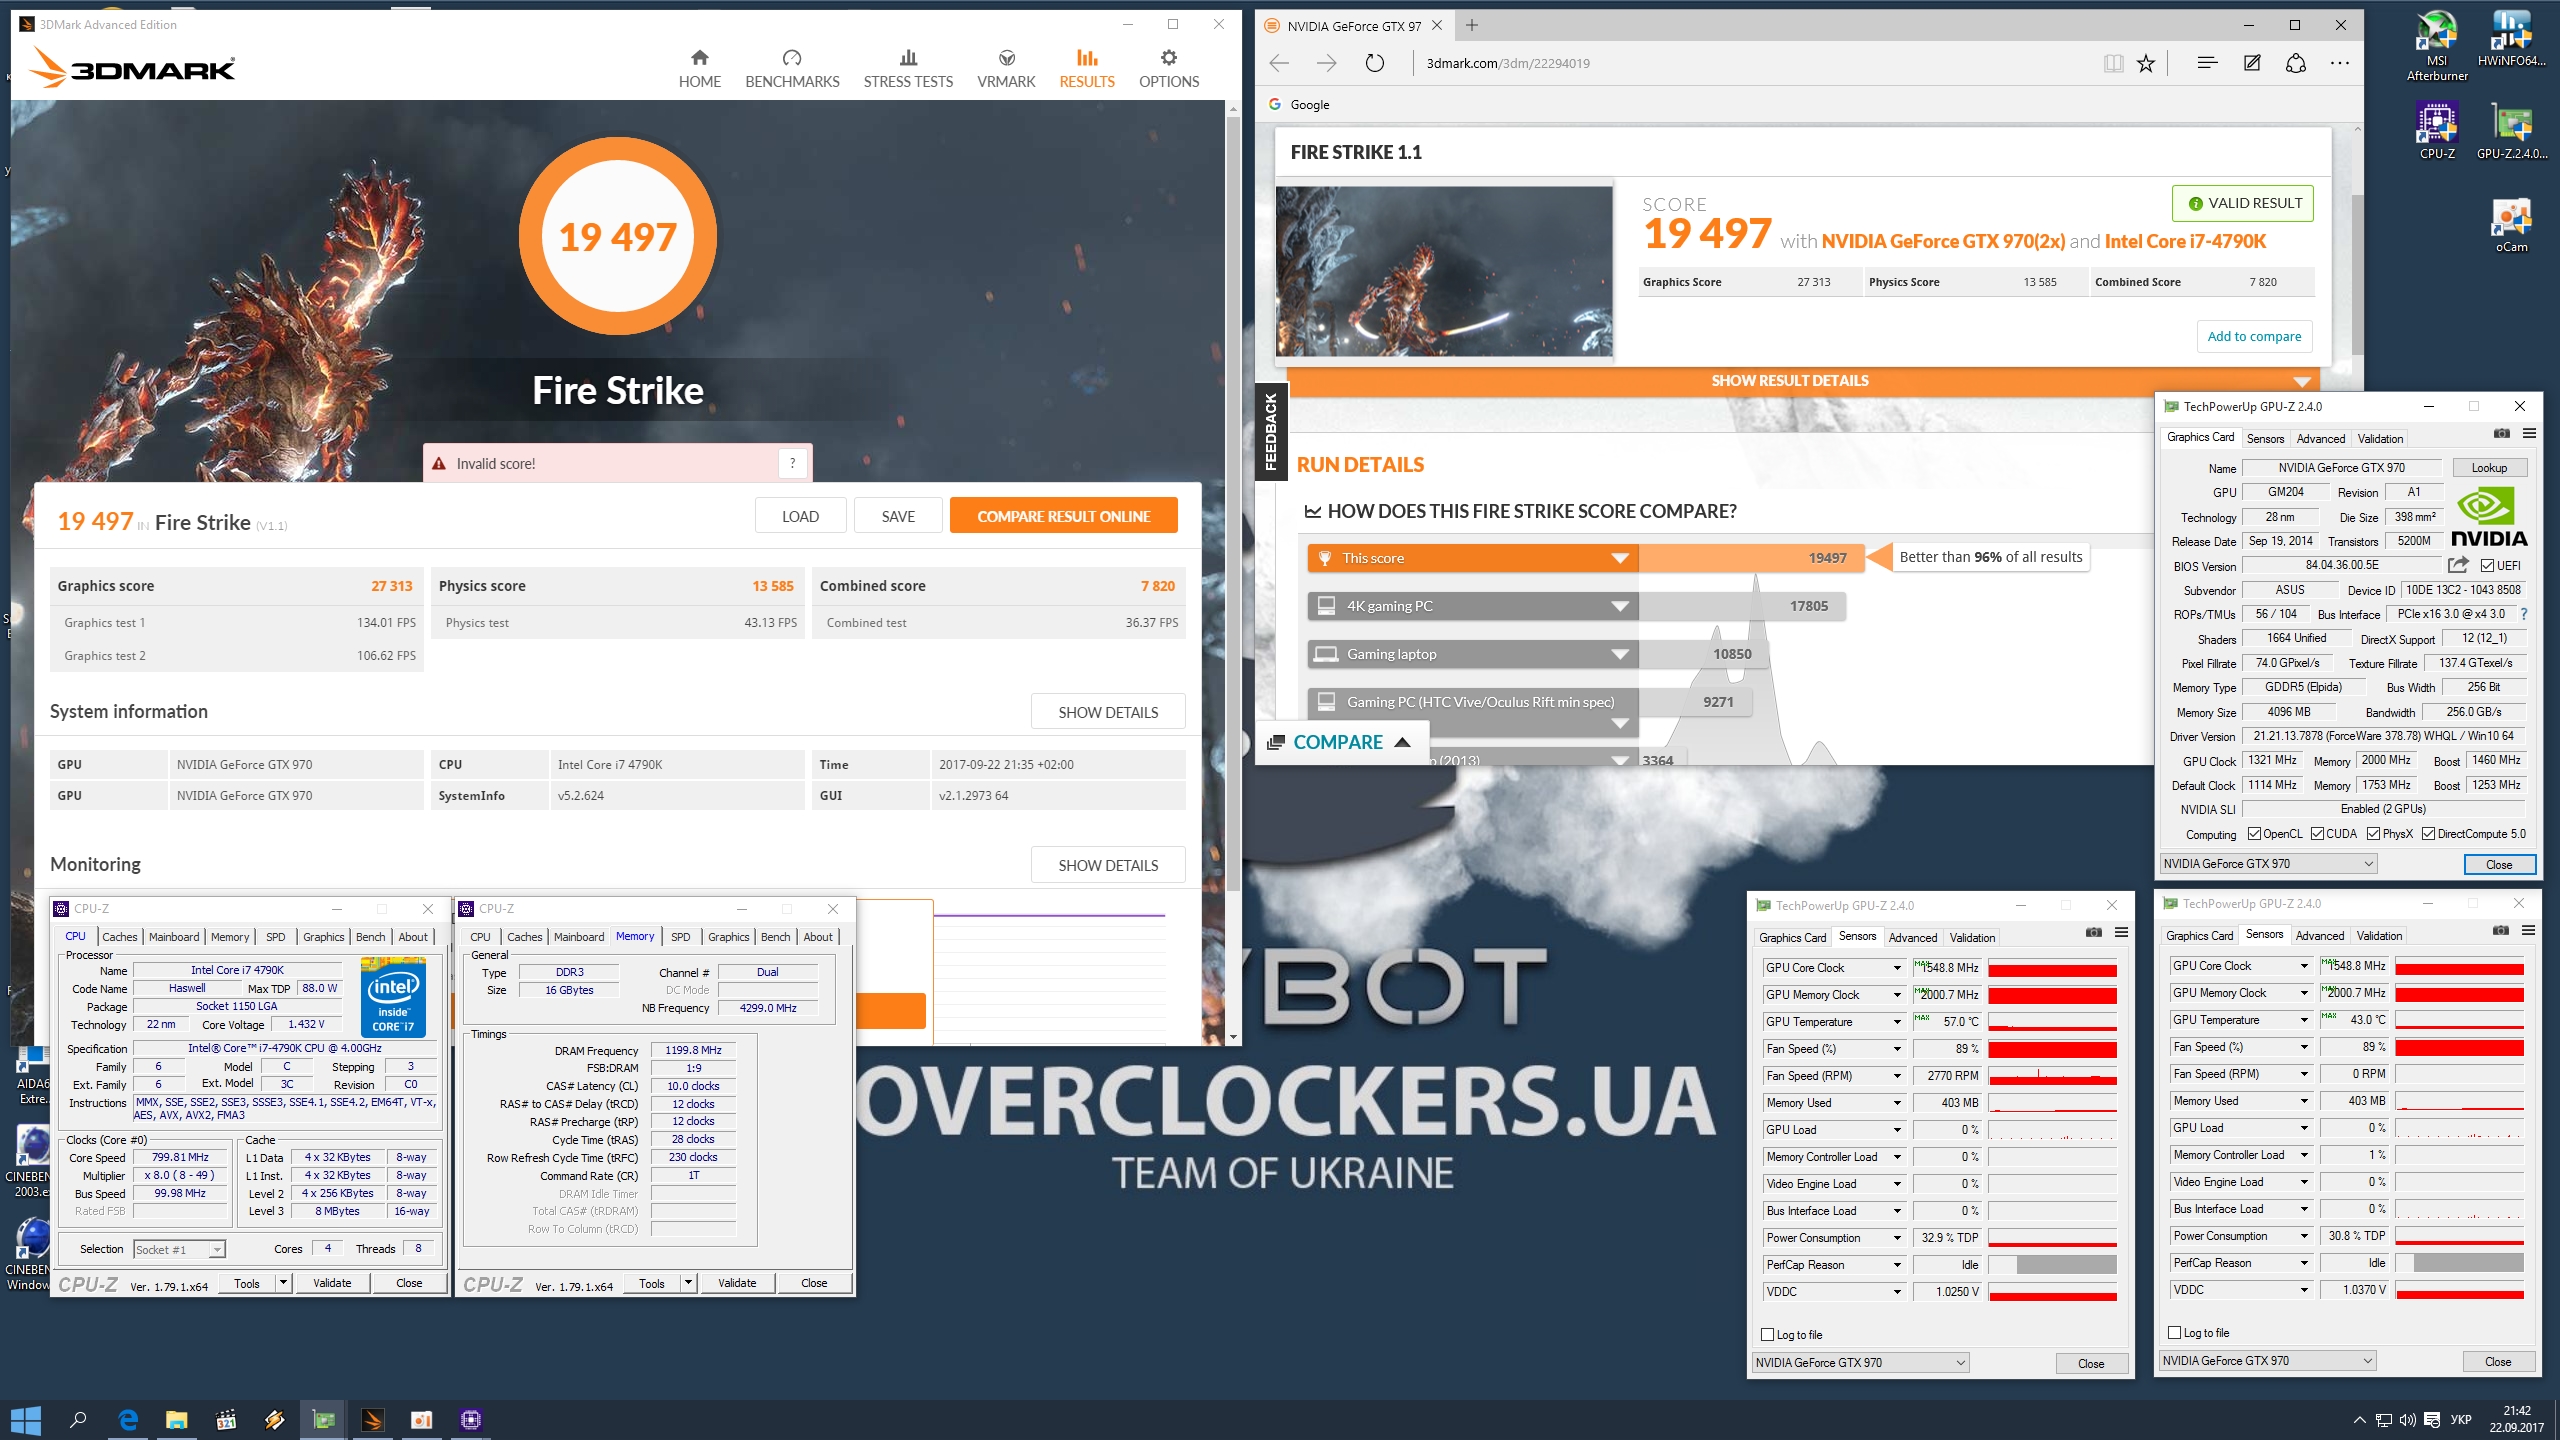This screenshot has width=2560, height=1440.
Task: Open Edge from the taskbar
Action: 127,1419
